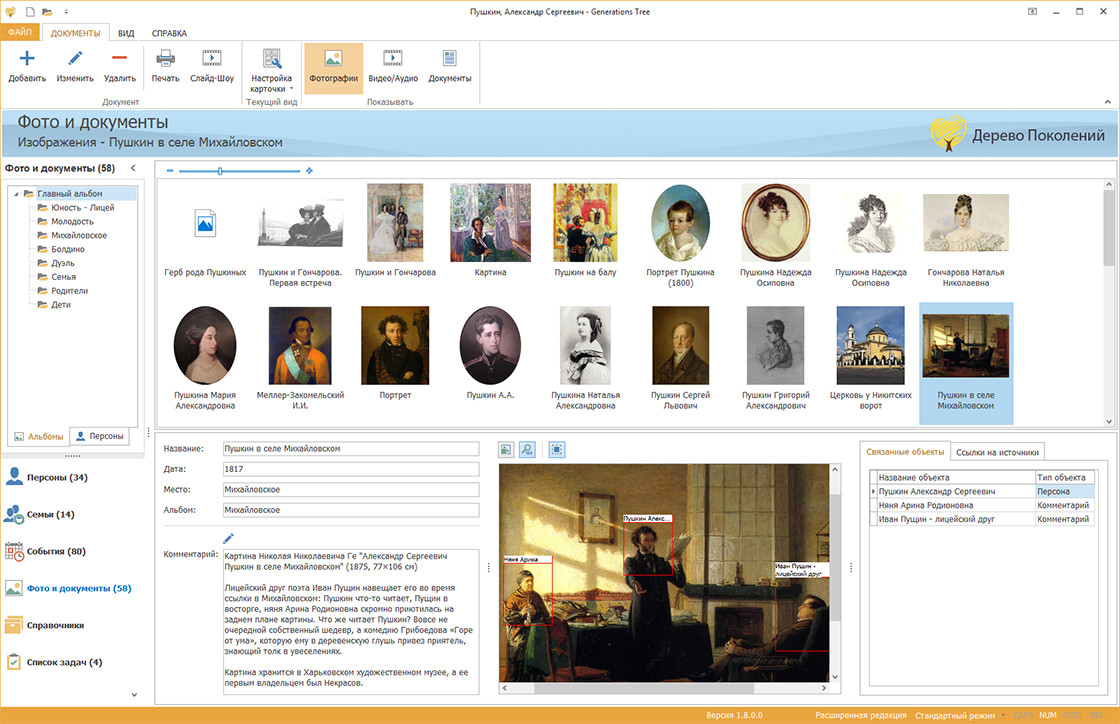Open the ФАЙЛ menu
The width and height of the screenshot is (1120, 724).
20,32
